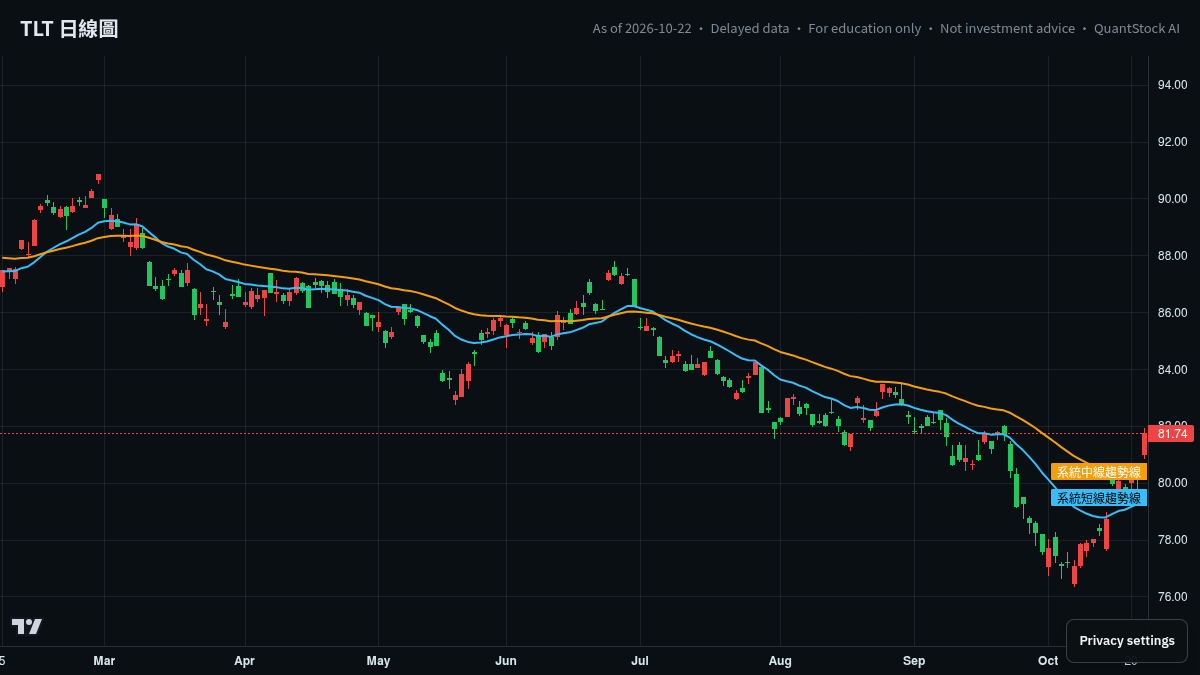Click the QuantStock AI text in header
This screenshot has width=1200, height=675.
(1137, 29)
